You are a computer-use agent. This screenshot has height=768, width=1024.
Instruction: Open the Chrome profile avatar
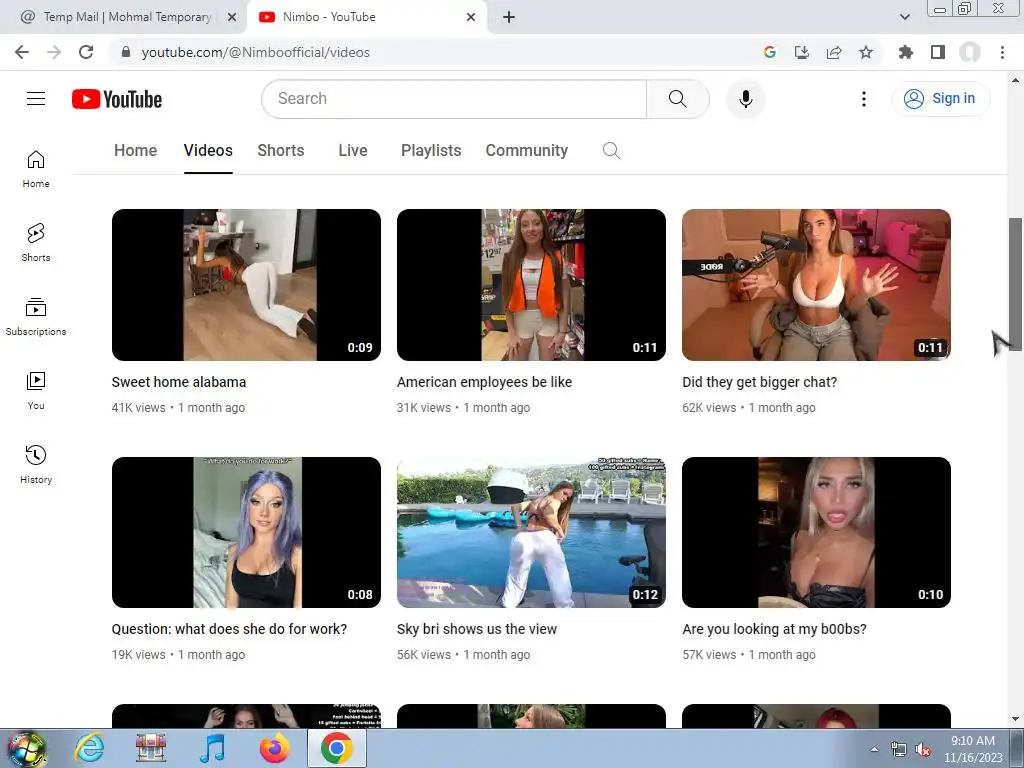(970, 52)
